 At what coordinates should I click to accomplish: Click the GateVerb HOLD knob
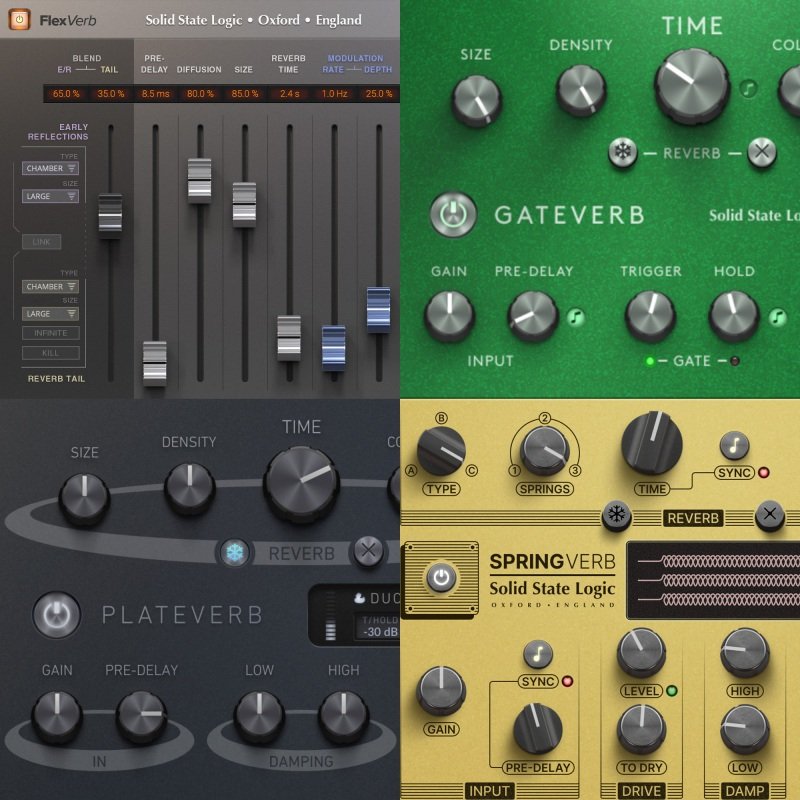[x=734, y=316]
